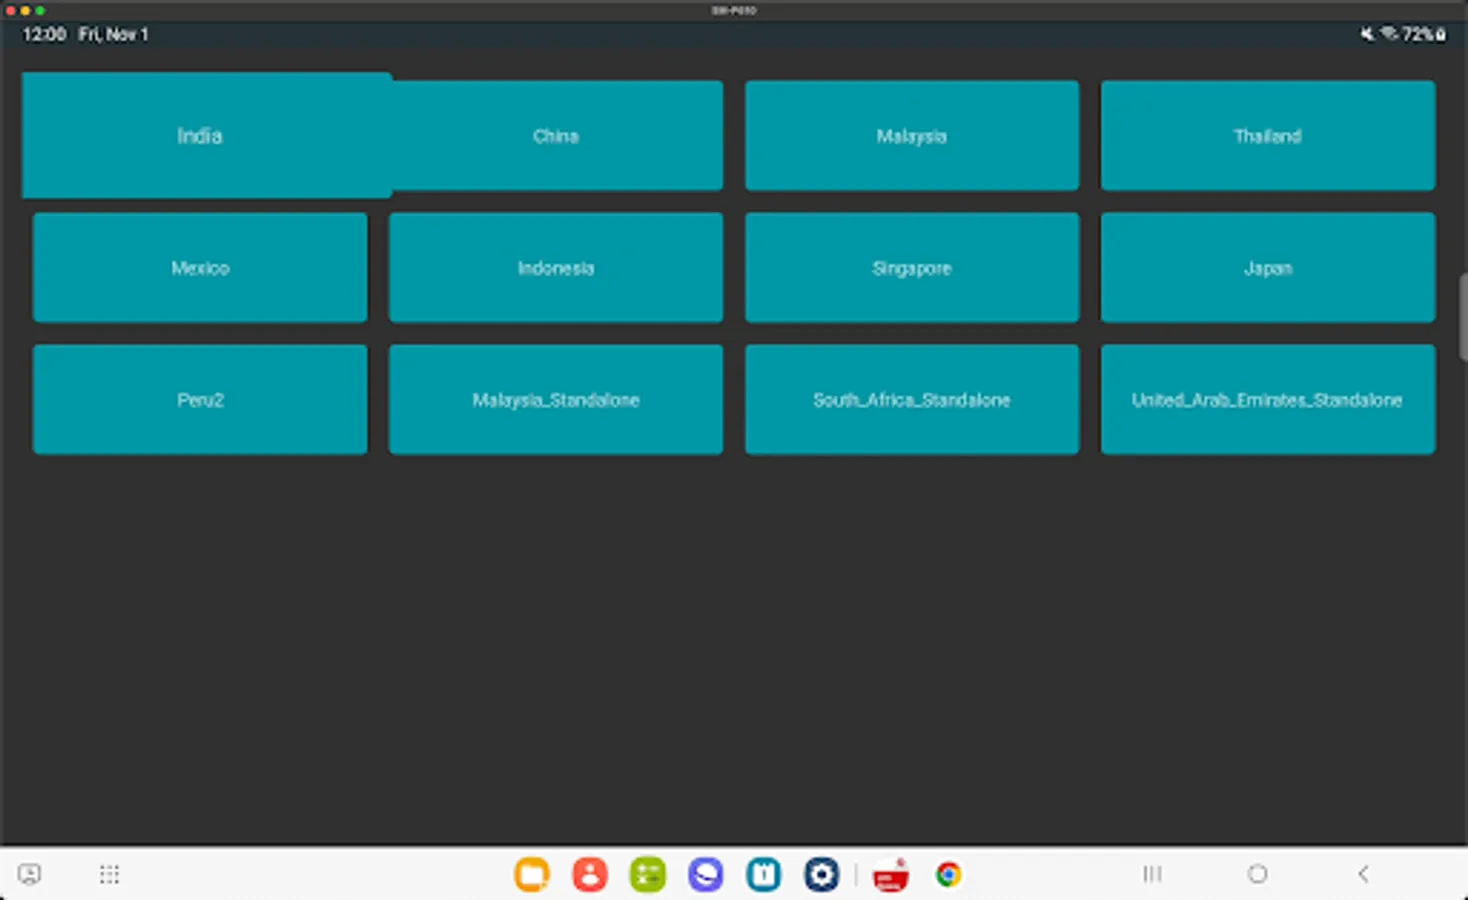Choose United_Arab_Emirates_Standalone
This screenshot has width=1468, height=900.
[1267, 399]
